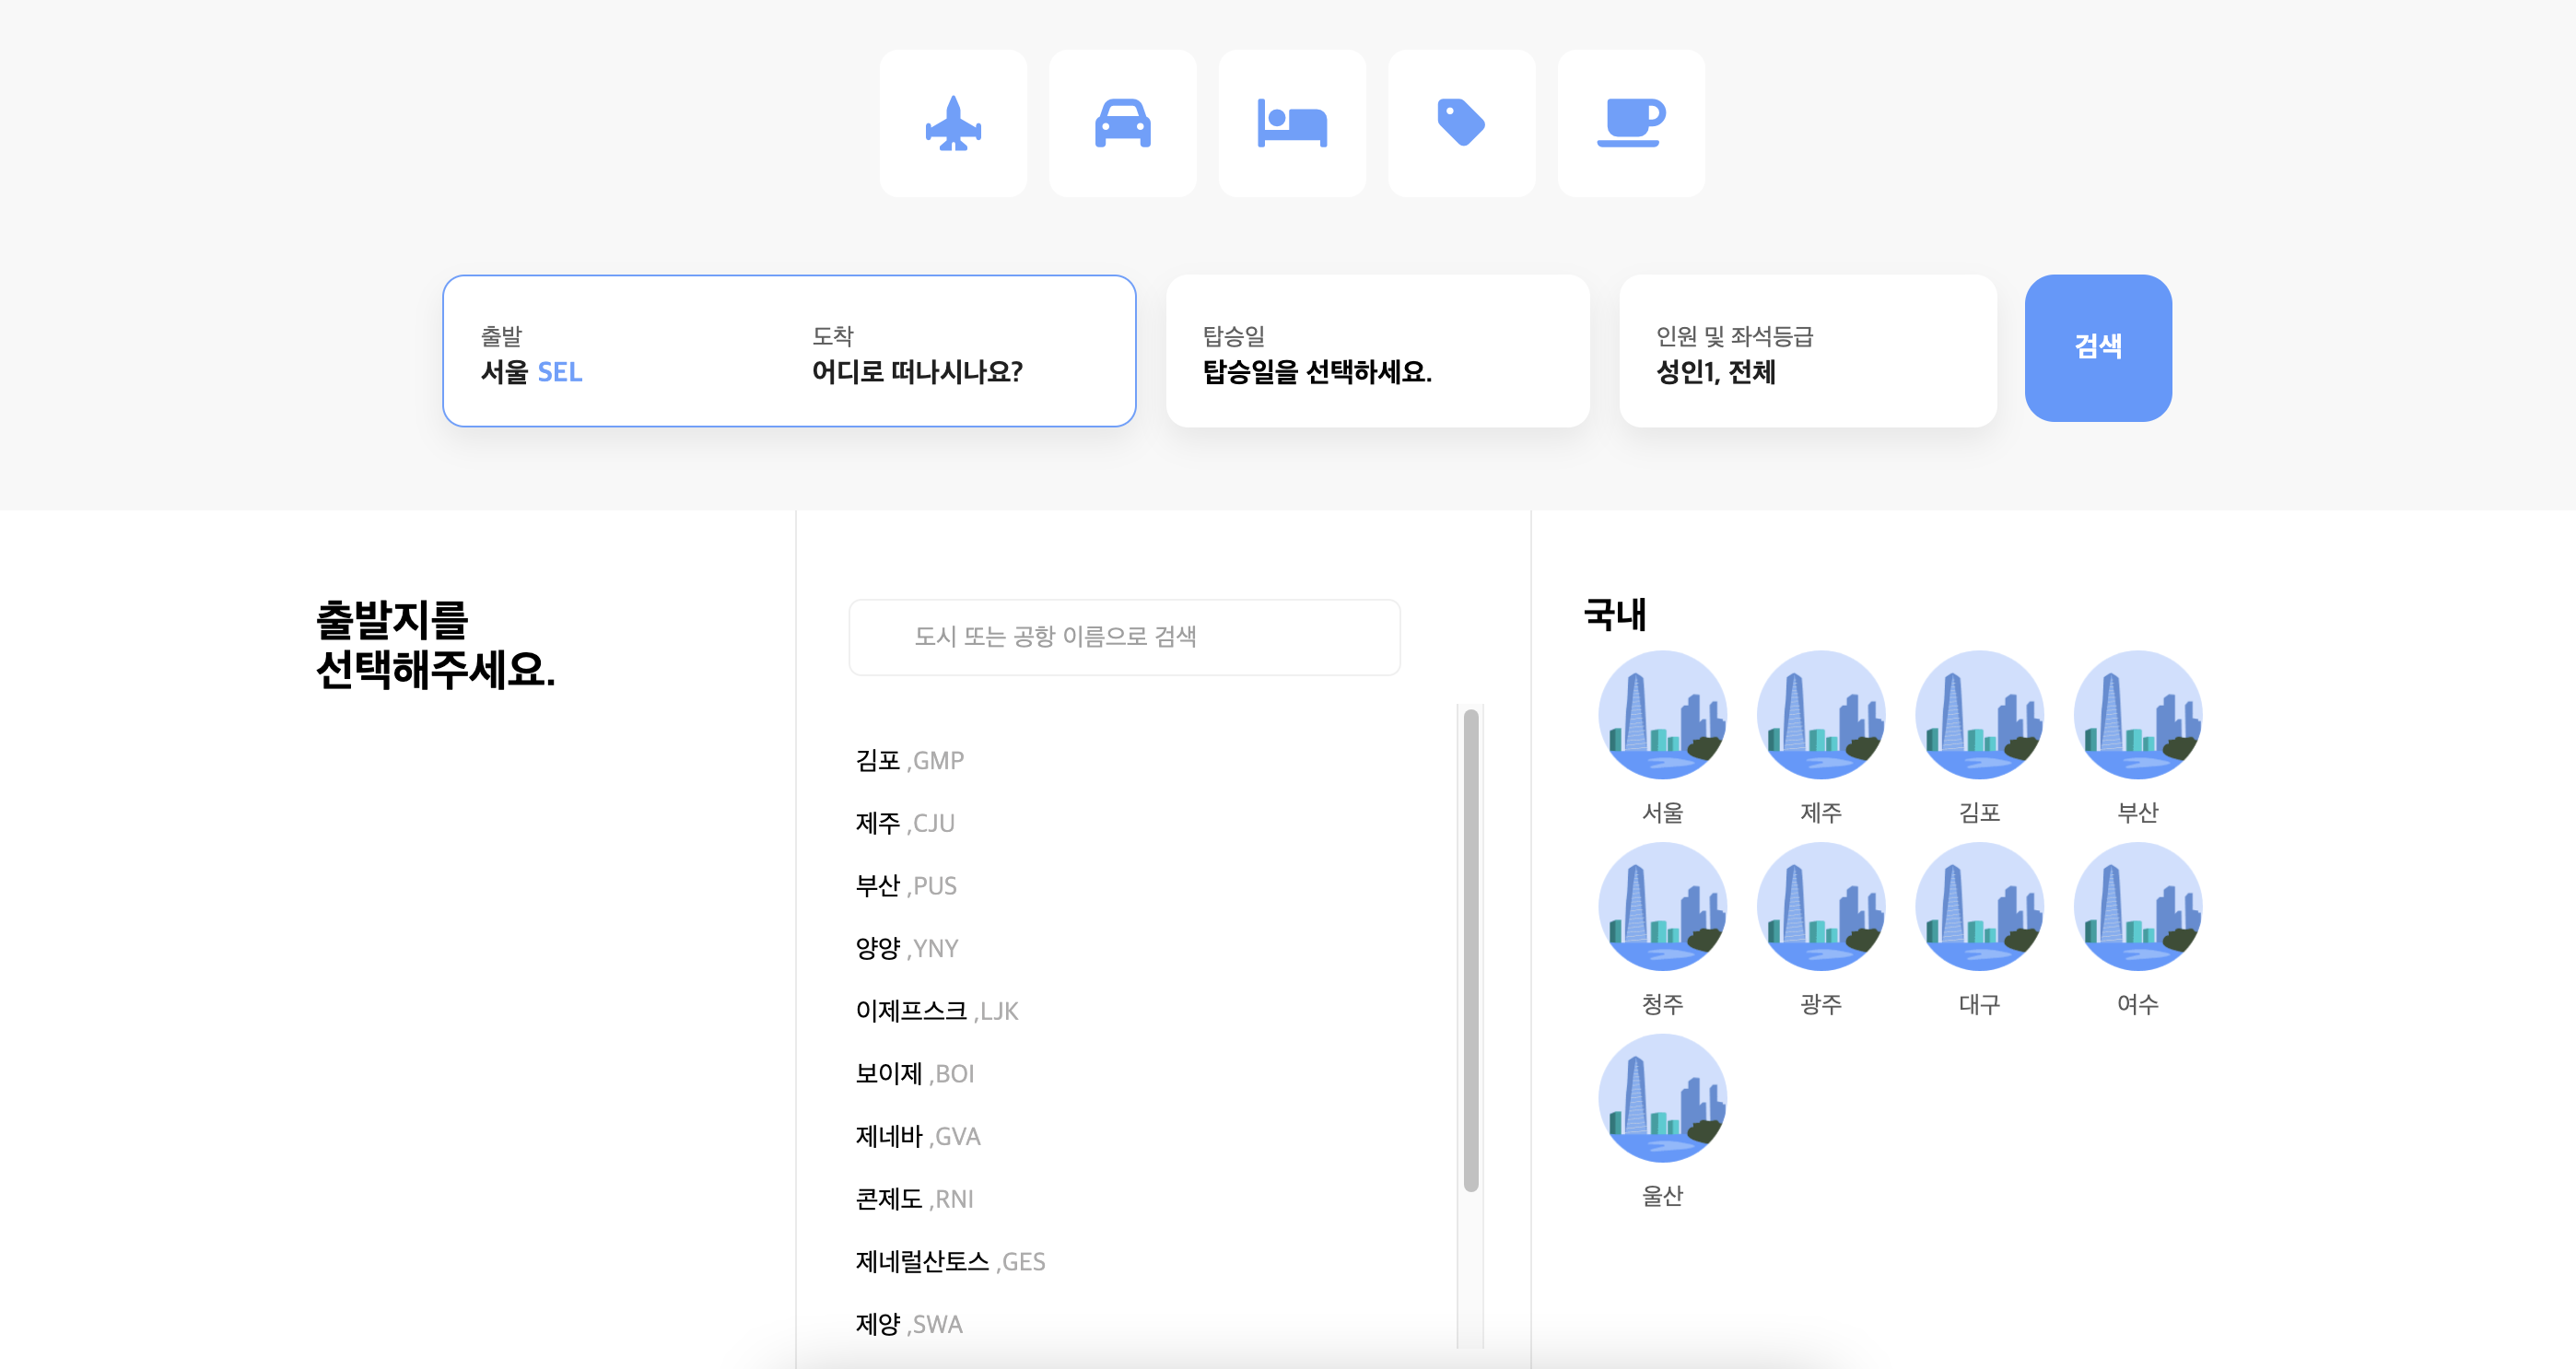The image size is (2576, 1369).
Task: Open the 탑승일 date selector
Action: 1377,352
